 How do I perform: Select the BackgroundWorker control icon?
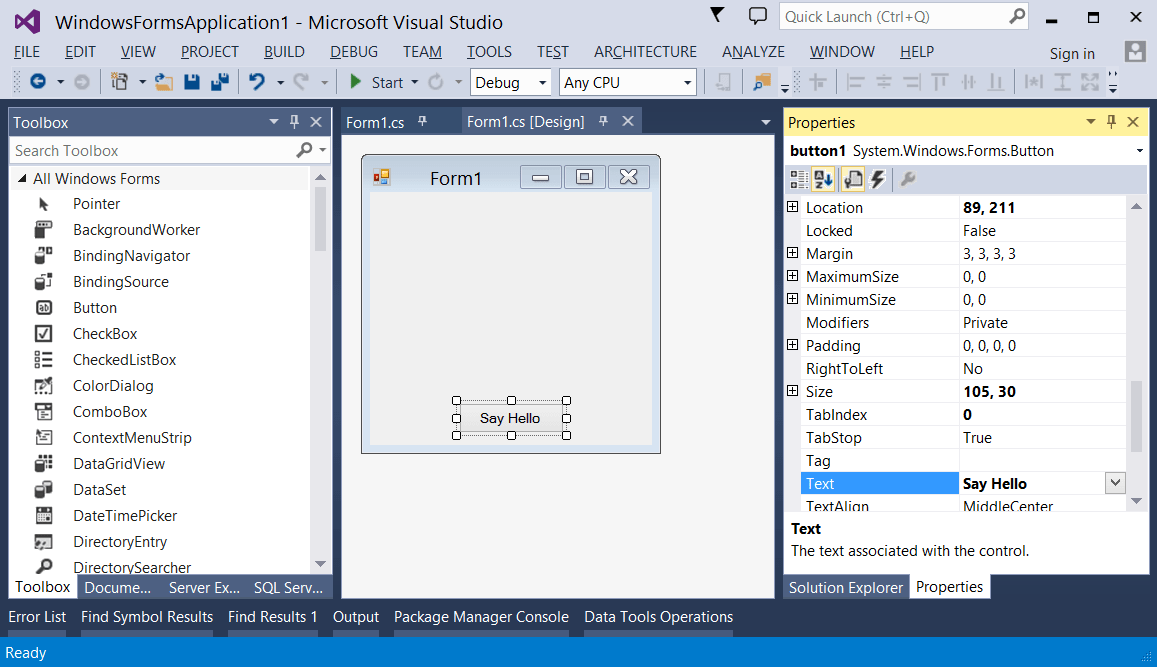tap(44, 230)
